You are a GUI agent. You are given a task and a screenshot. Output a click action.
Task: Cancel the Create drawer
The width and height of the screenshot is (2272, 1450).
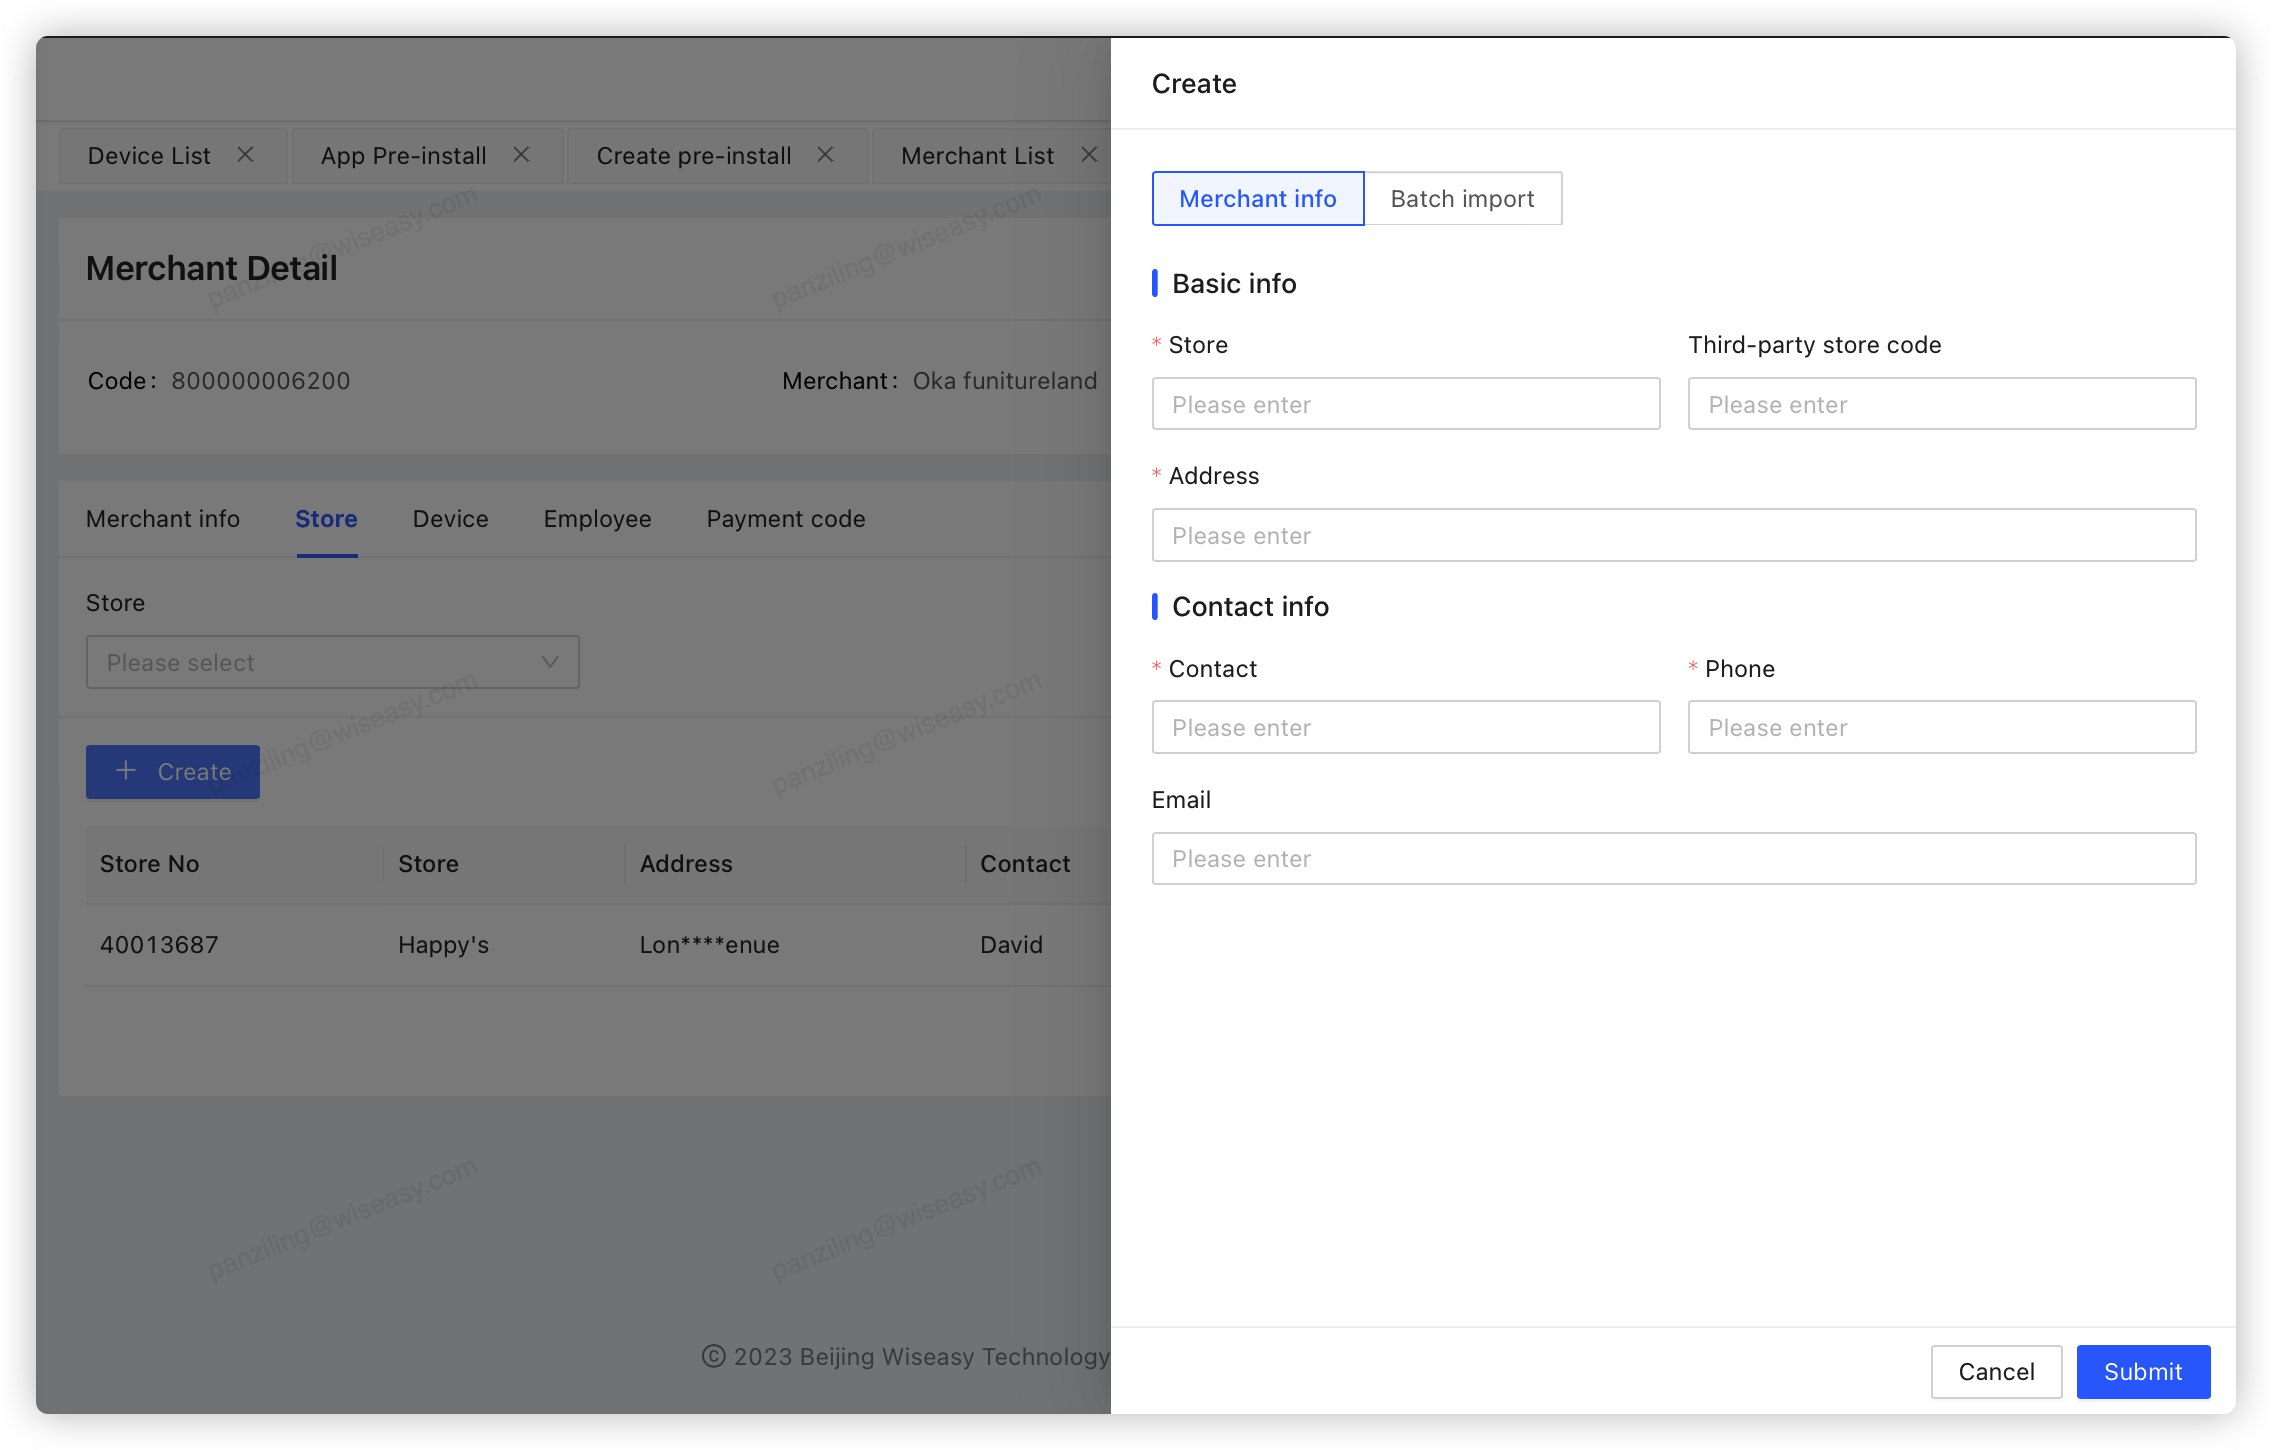(x=1996, y=1372)
